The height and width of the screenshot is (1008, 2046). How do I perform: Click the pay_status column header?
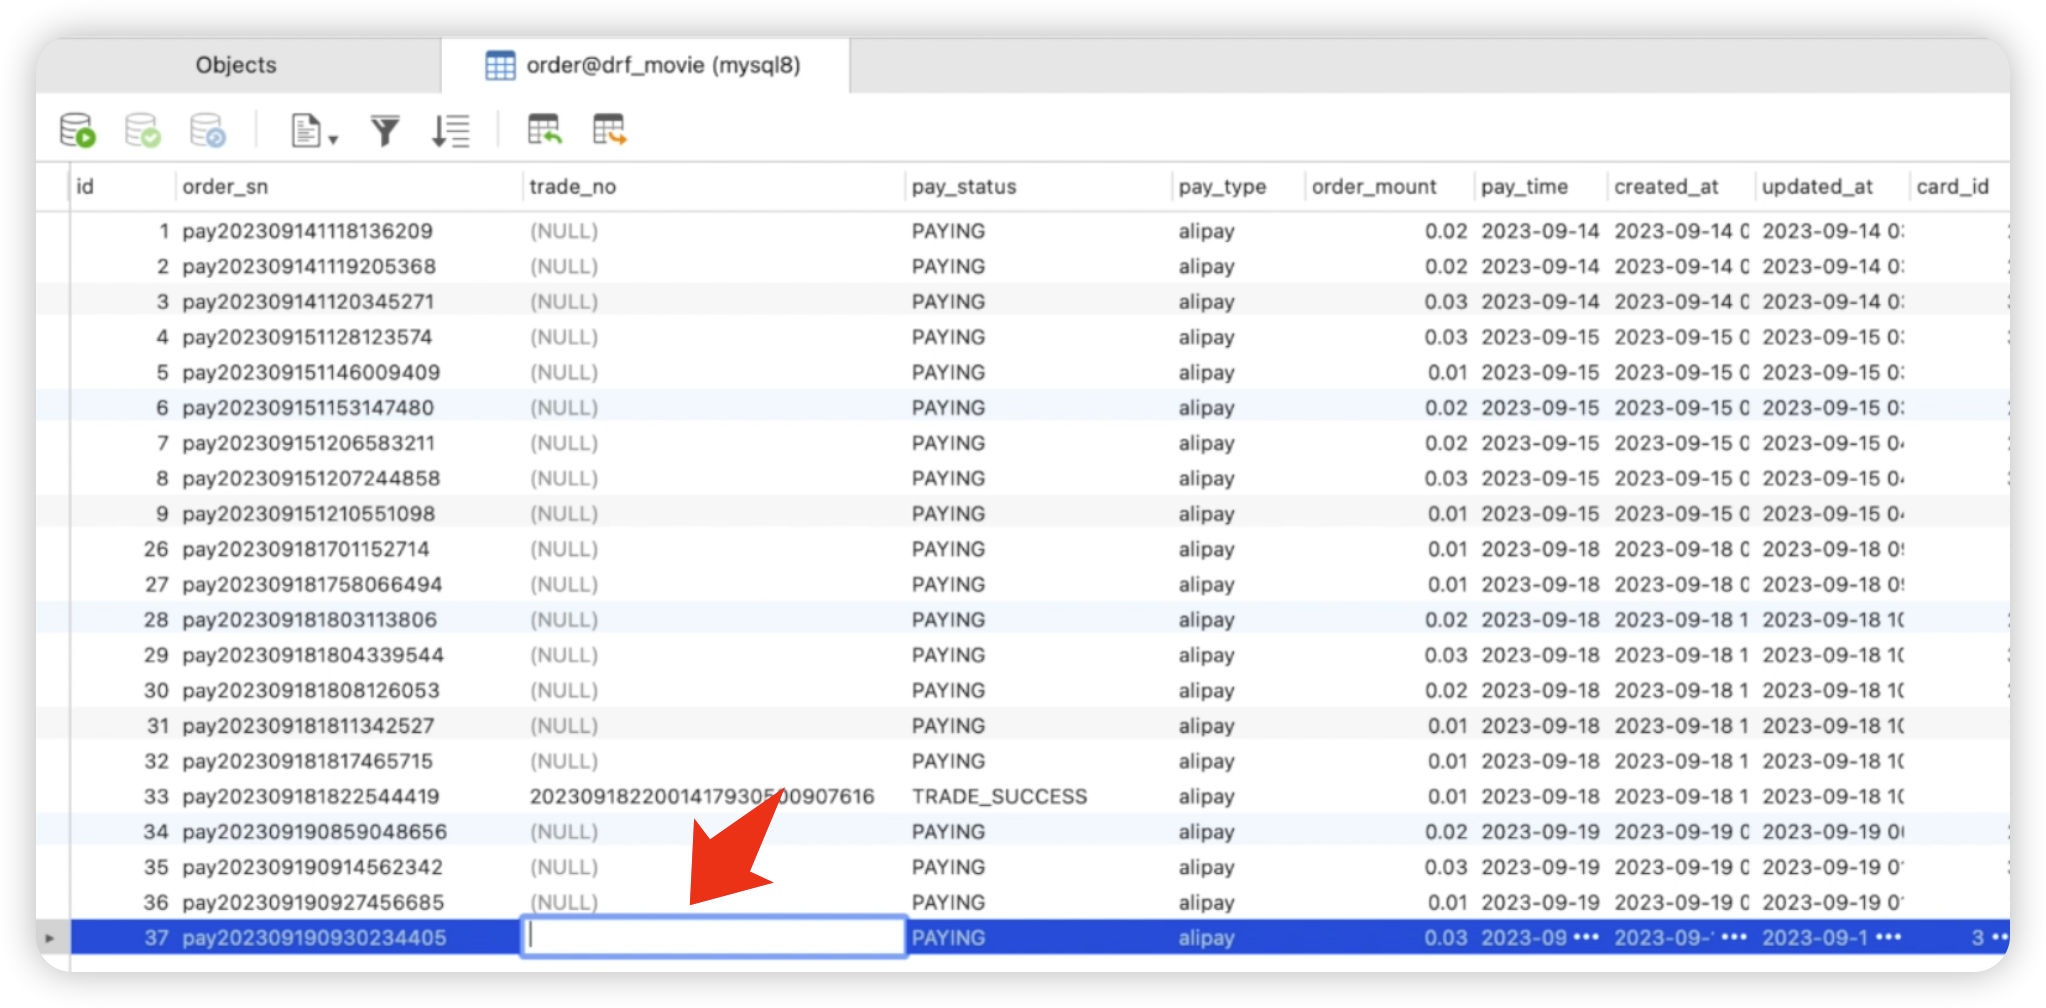pos(964,187)
